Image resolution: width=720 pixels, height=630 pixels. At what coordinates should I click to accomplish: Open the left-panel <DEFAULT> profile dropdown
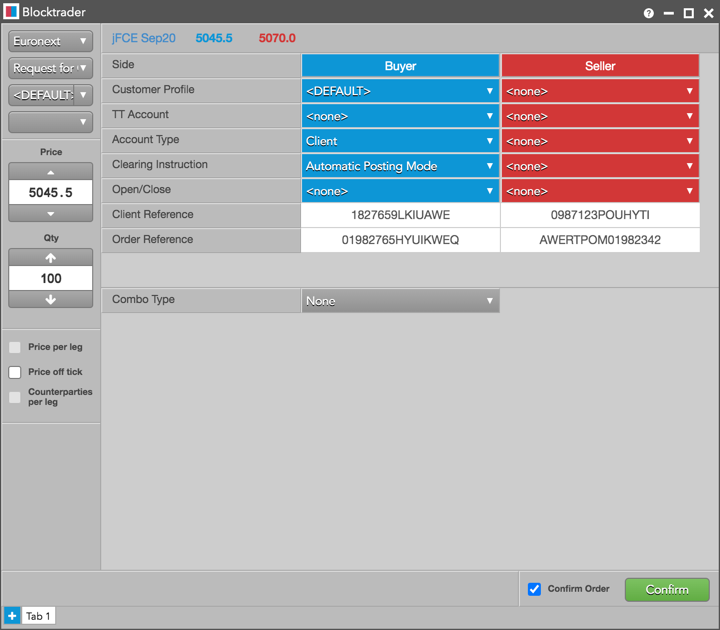pos(51,95)
